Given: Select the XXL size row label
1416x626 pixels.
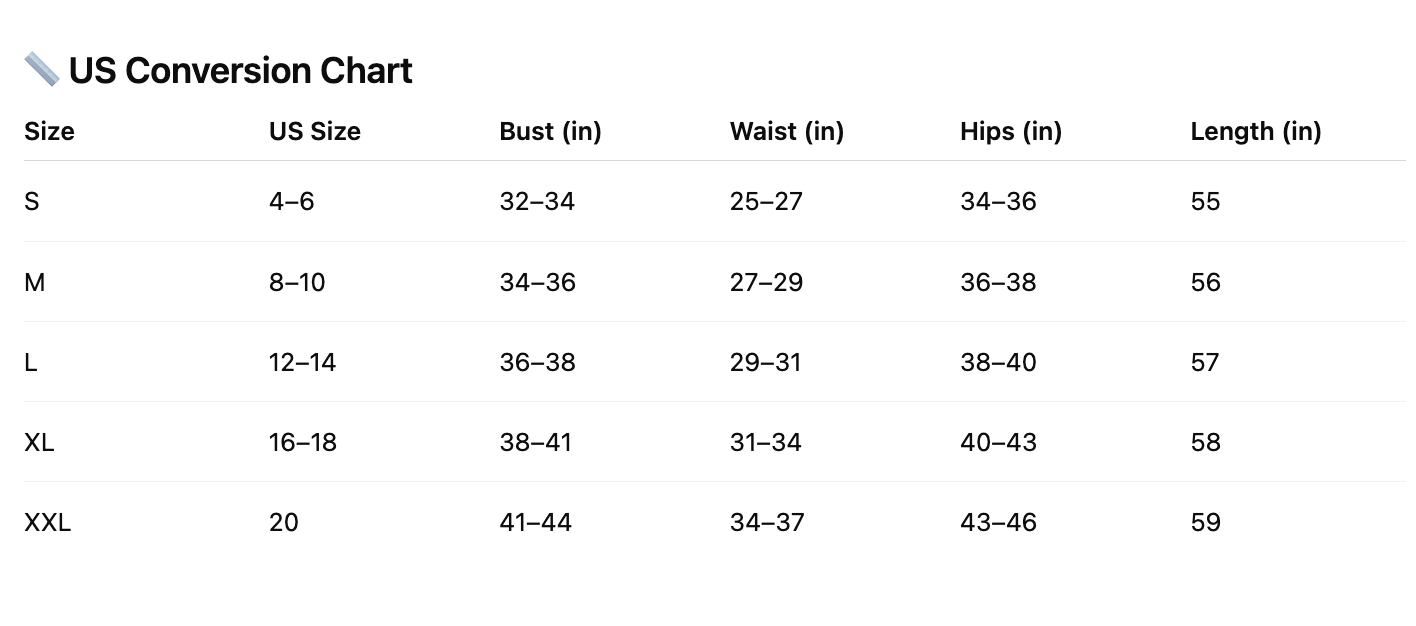Looking at the screenshot, I should tap(47, 522).
